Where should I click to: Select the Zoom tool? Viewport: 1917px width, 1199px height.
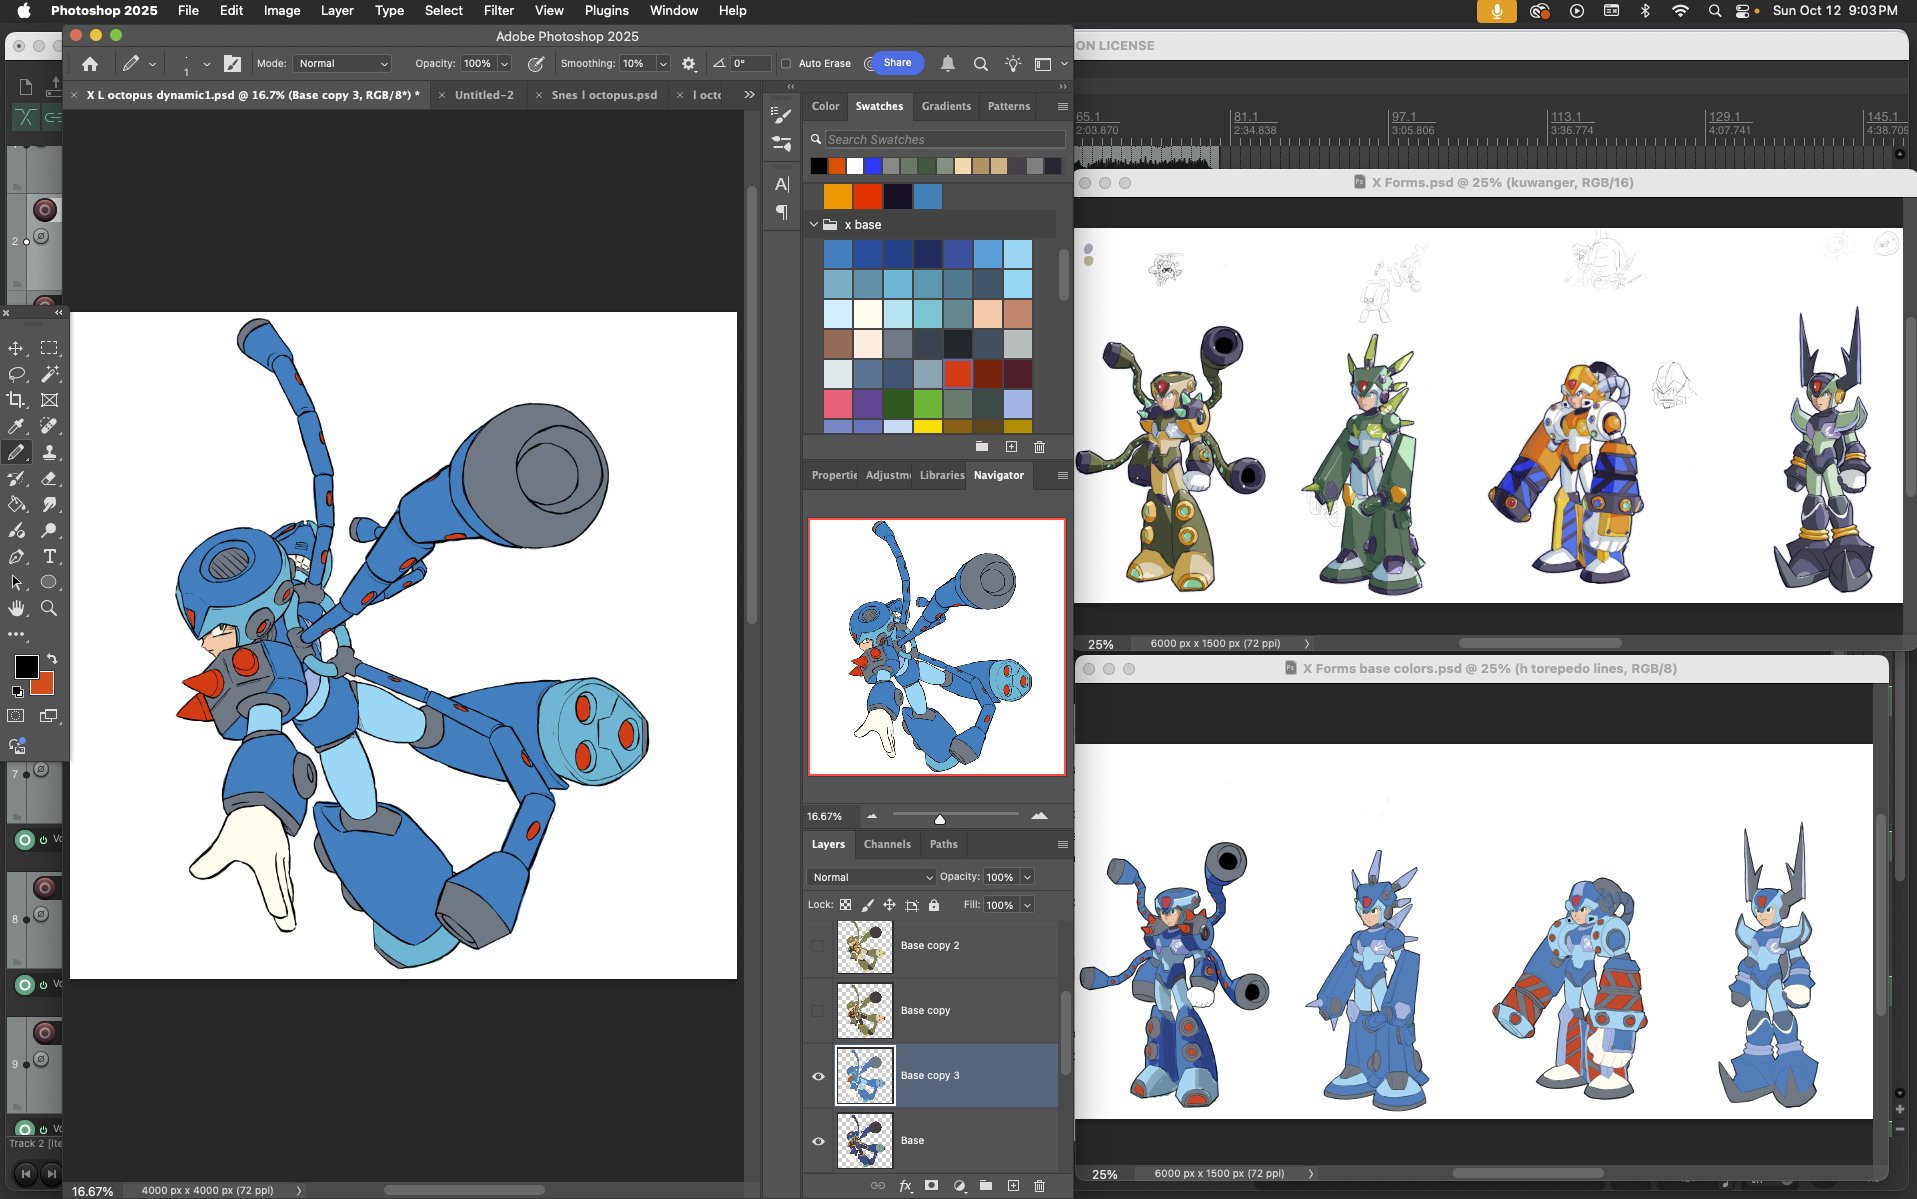[x=49, y=608]
